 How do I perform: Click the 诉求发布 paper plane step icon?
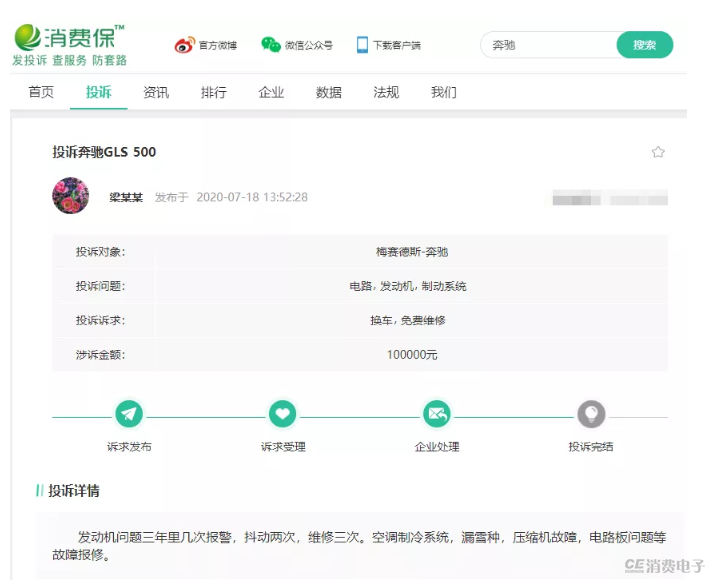(129, 414)
